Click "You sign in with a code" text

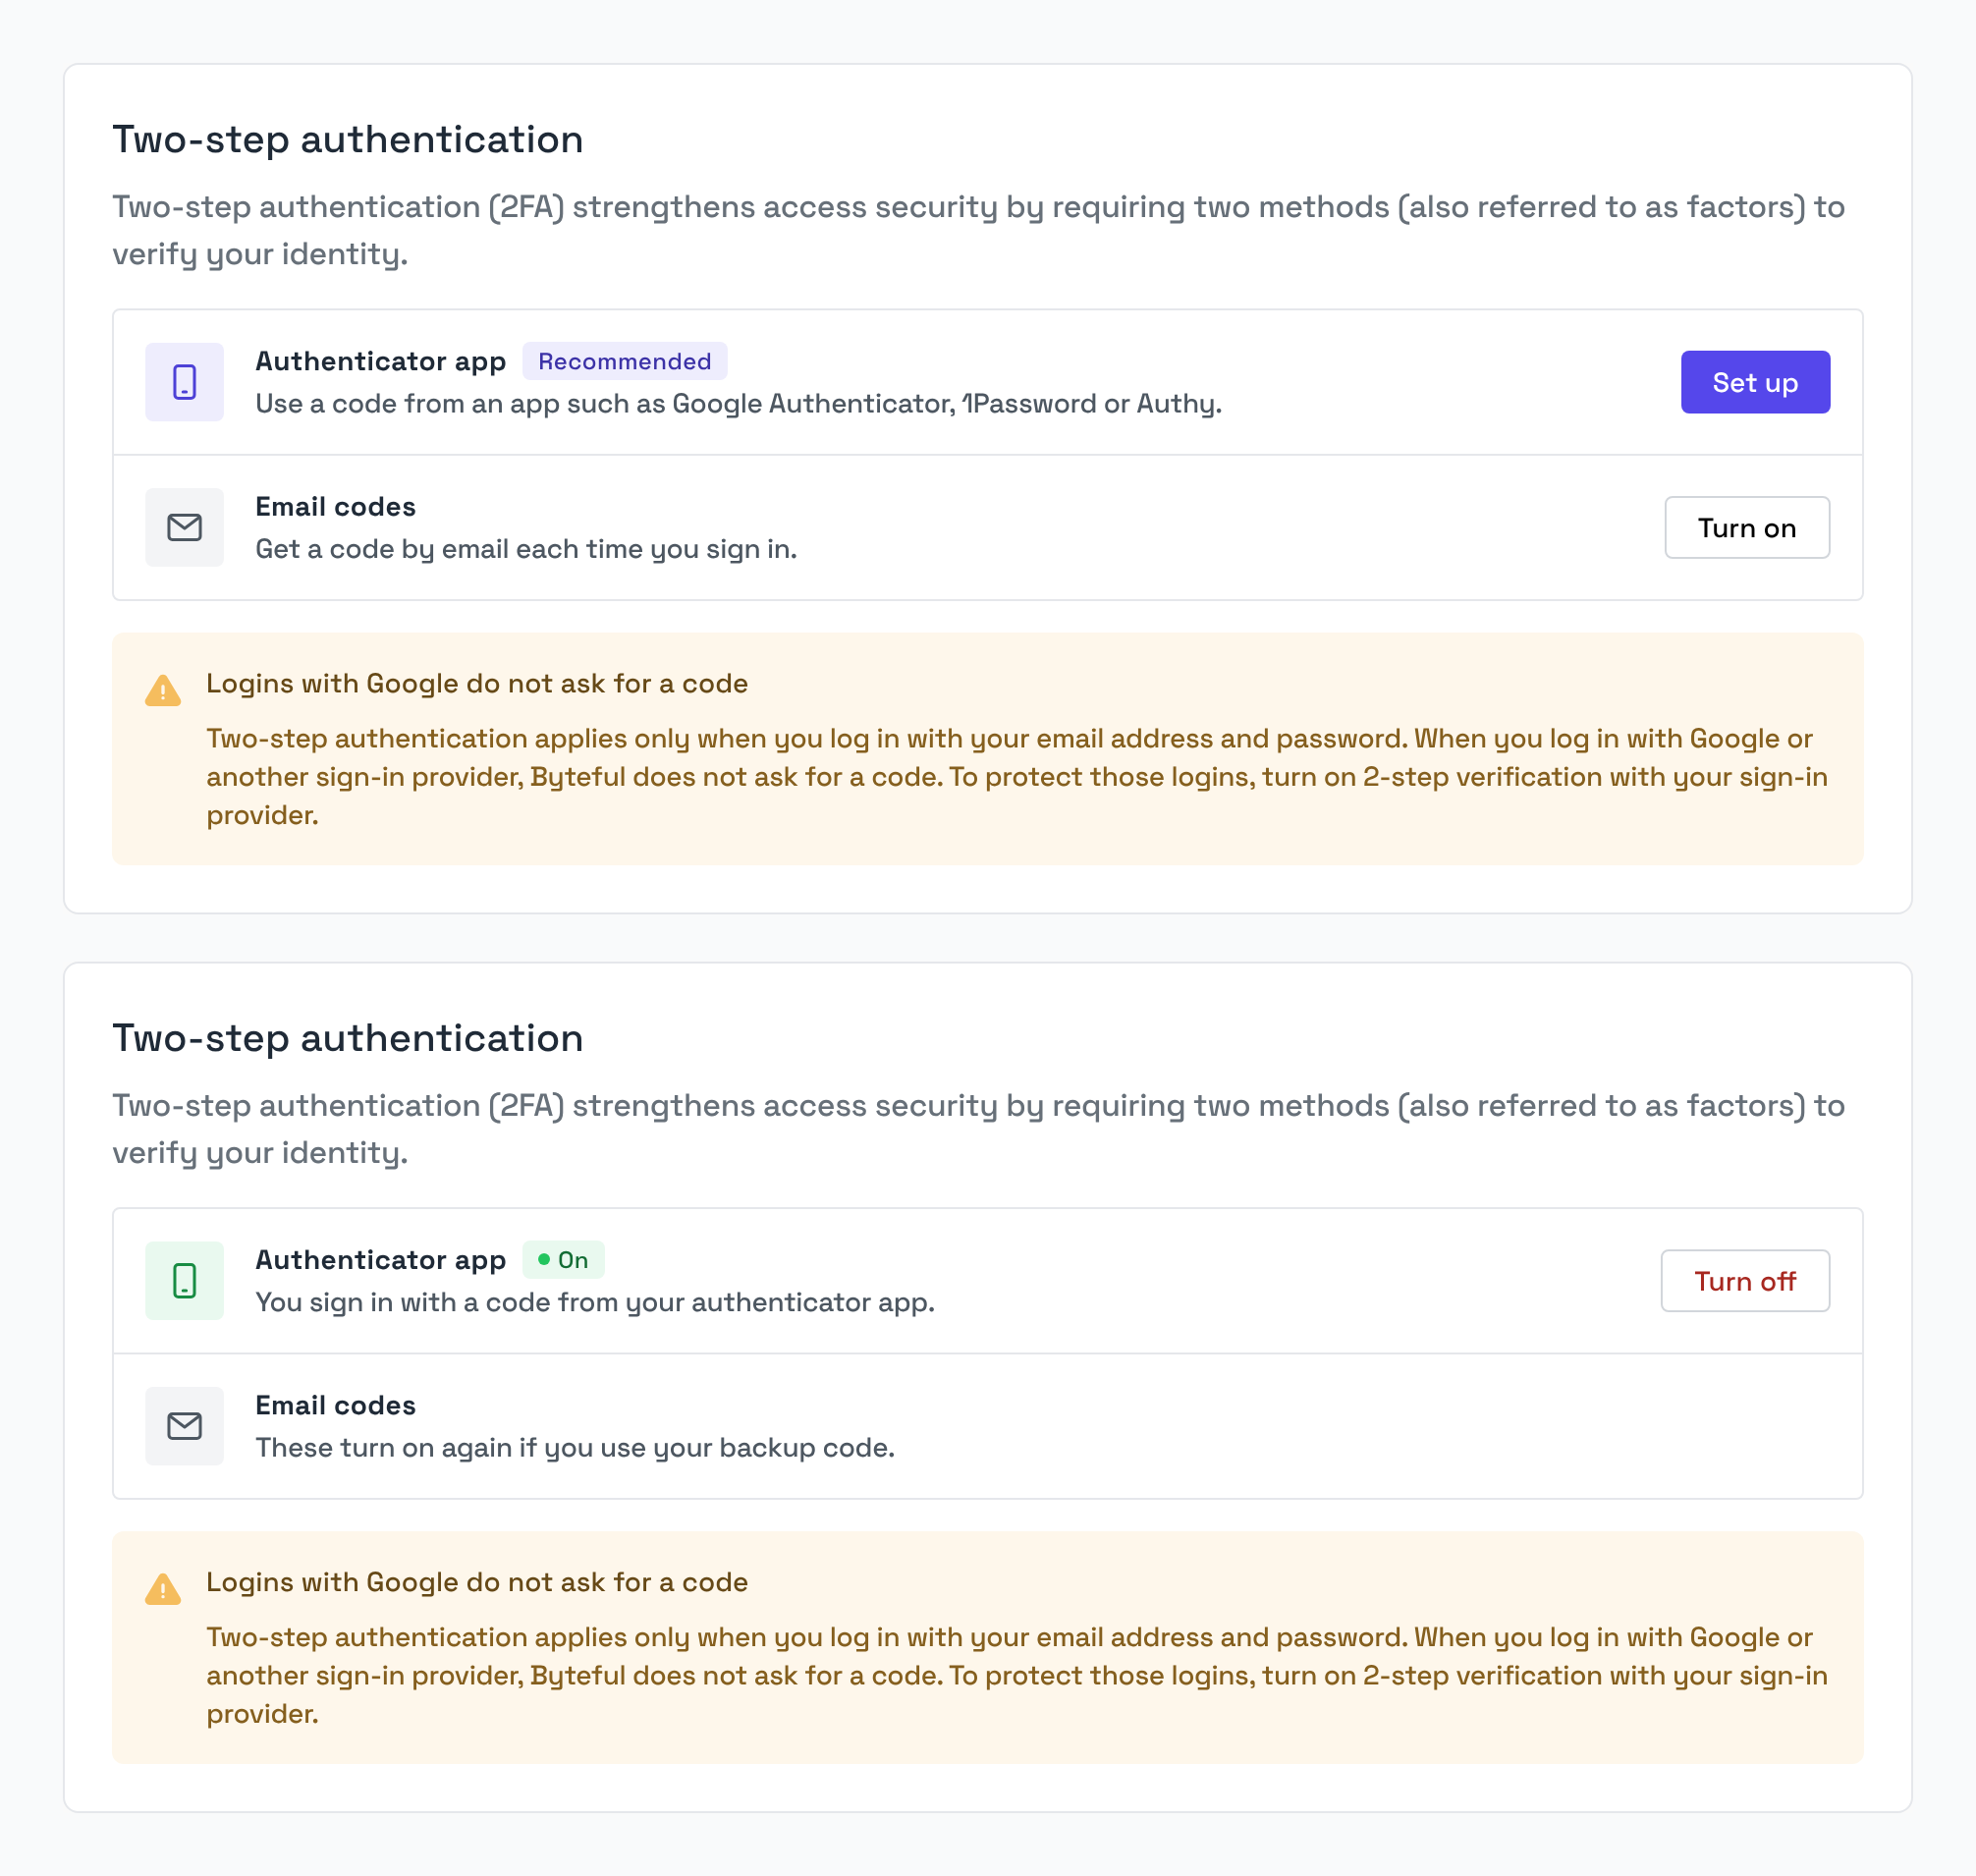point(595,1303)
